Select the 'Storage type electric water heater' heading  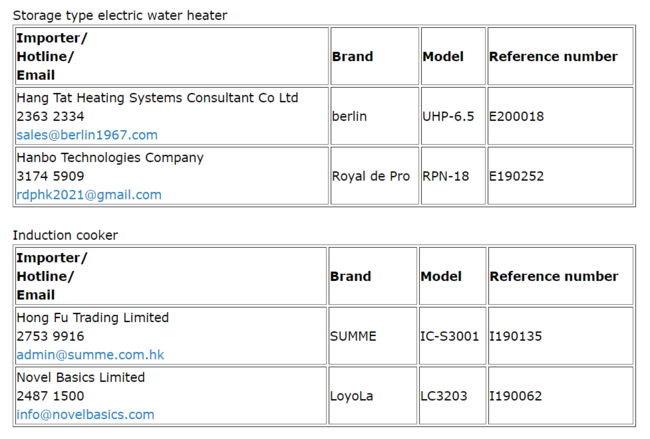120,15
